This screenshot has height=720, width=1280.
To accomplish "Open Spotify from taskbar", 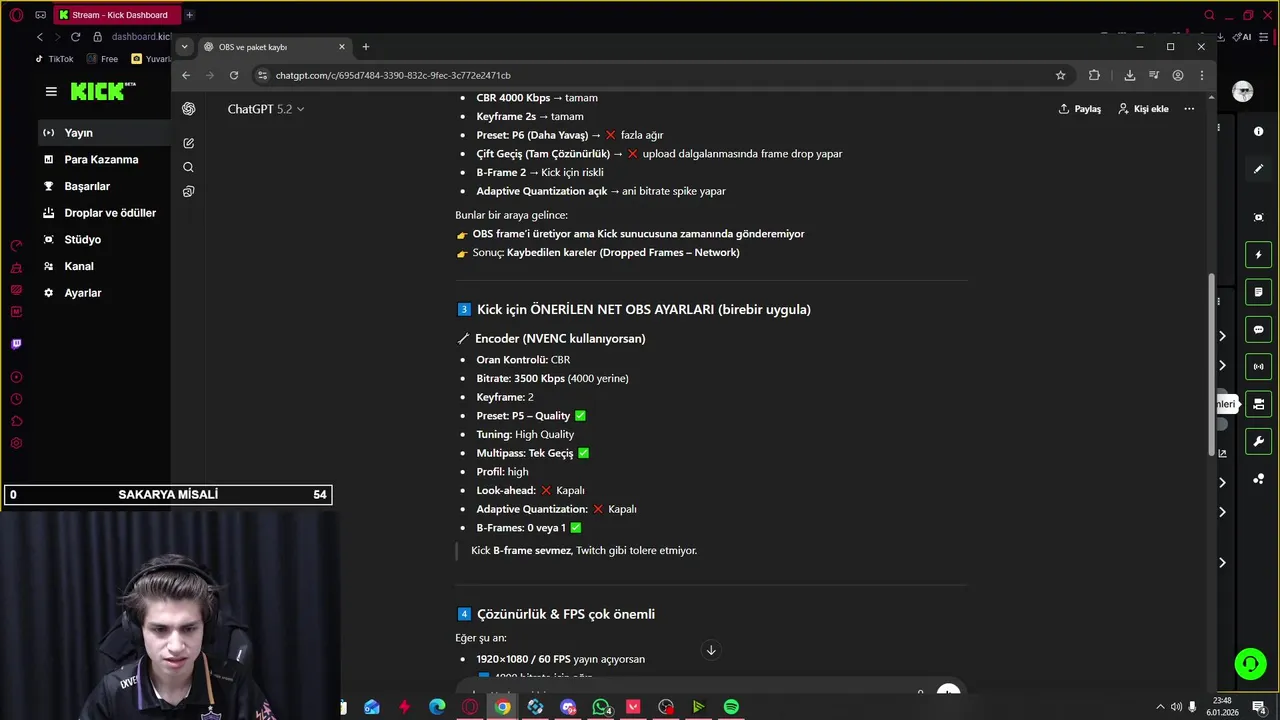I will coord(731,707).
